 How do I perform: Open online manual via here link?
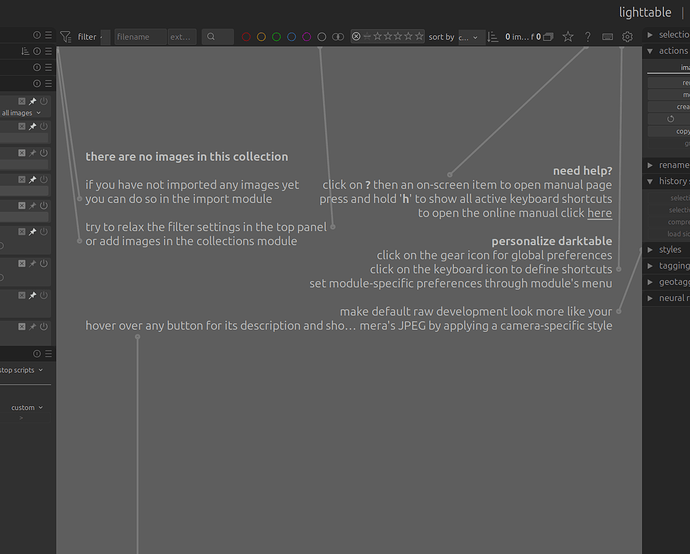[599, 213]
